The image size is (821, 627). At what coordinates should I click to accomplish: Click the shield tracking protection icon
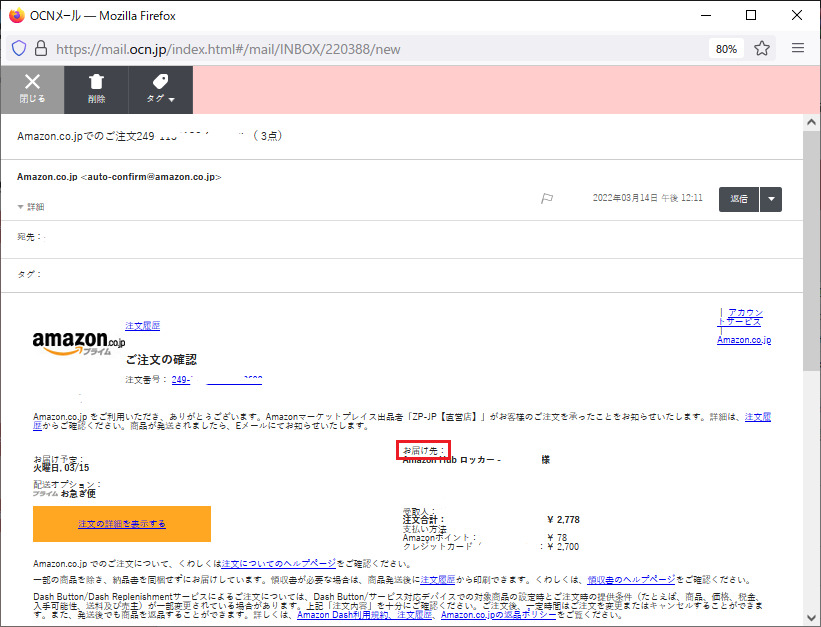click(18, 48)
